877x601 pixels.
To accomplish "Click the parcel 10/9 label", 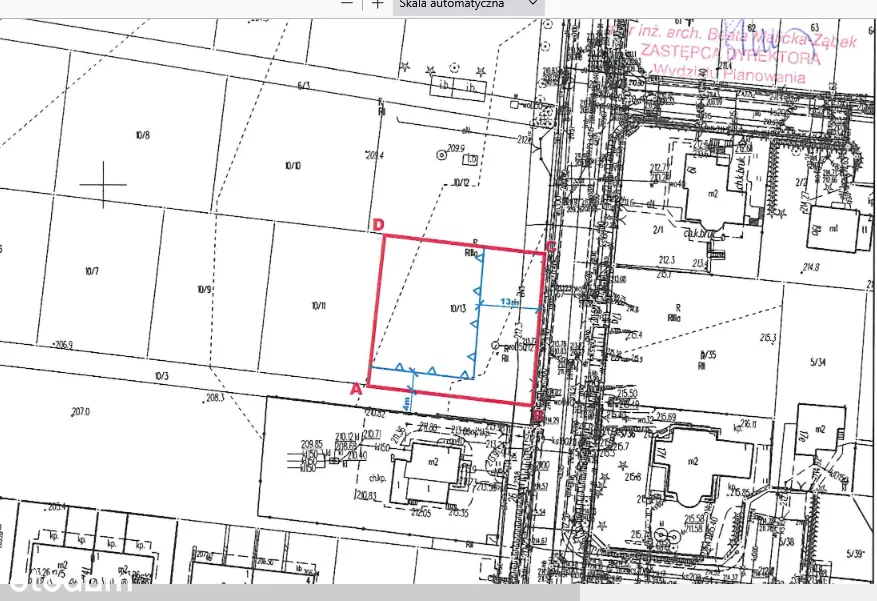I will [204, 289].
